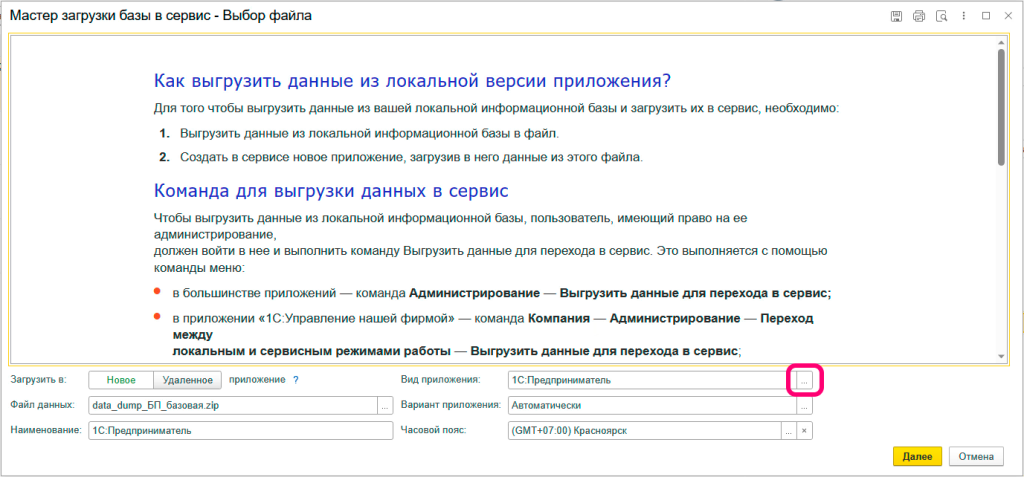
Task: Click the print icon in title bar
Action: (x=919, y=16)
